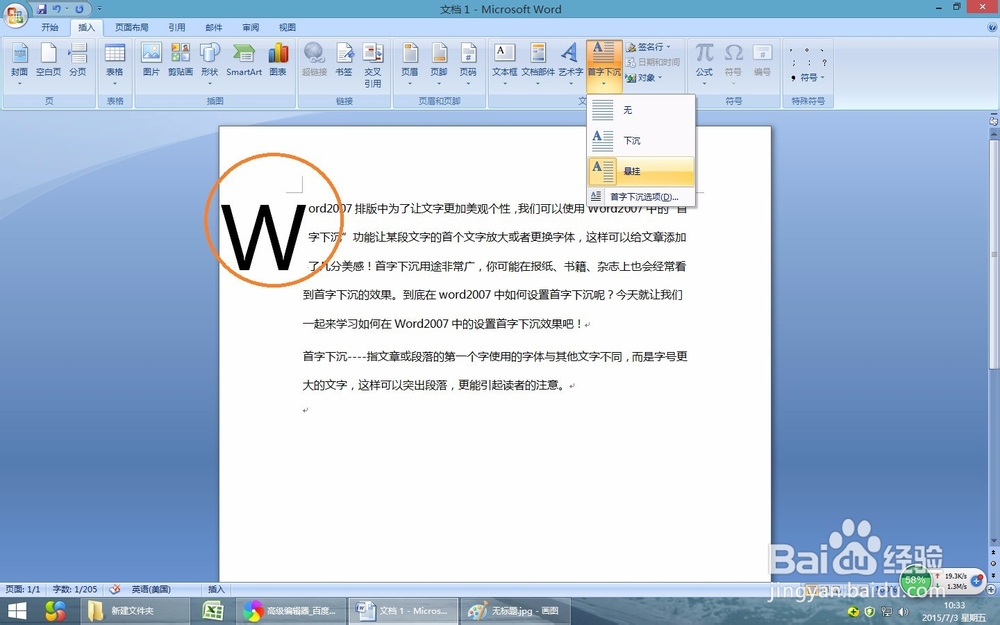
Task: Choose In Margin (悬挂) drop cap option
Action: pos(641,171)
